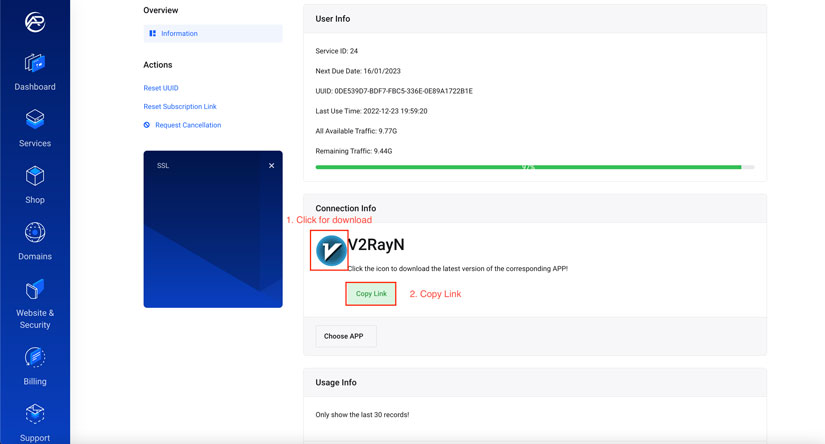Open the Billing sidebar icon

point(35,357)
